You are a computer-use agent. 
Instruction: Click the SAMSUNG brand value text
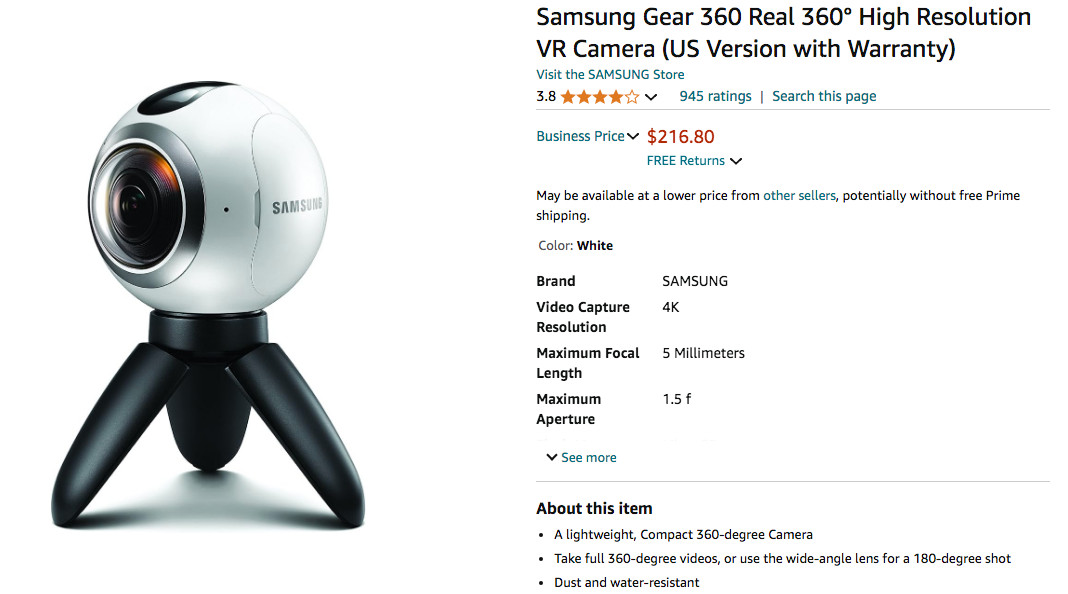click(695, 281)
